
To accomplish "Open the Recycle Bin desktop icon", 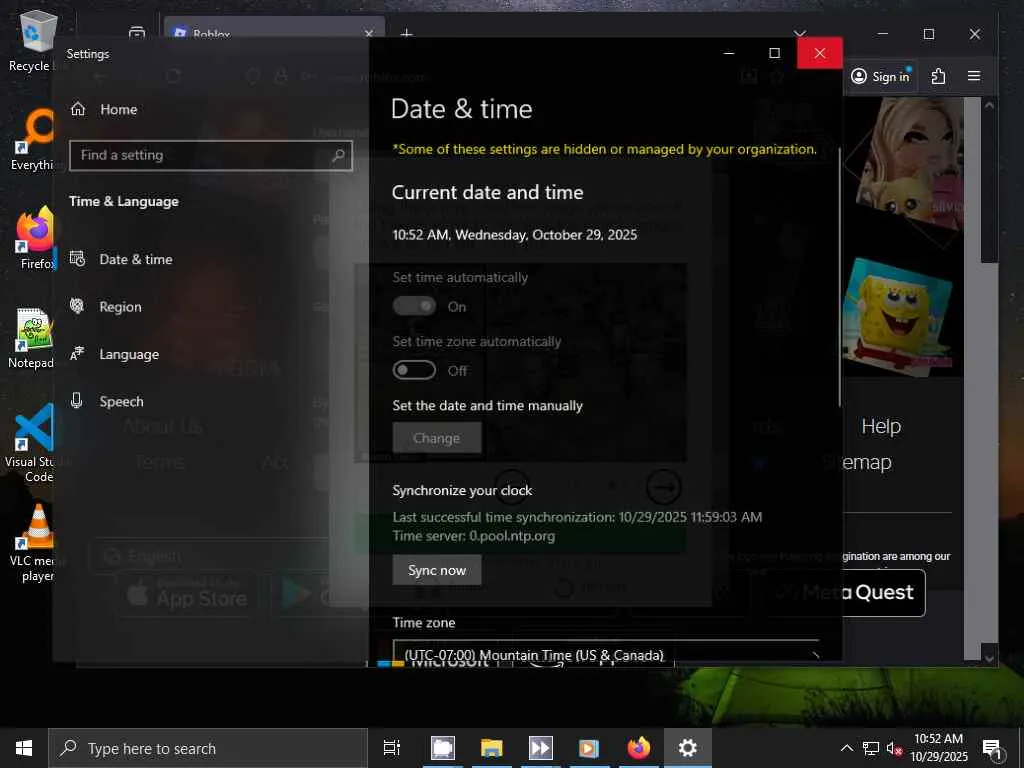I will [x=37, y=41].
